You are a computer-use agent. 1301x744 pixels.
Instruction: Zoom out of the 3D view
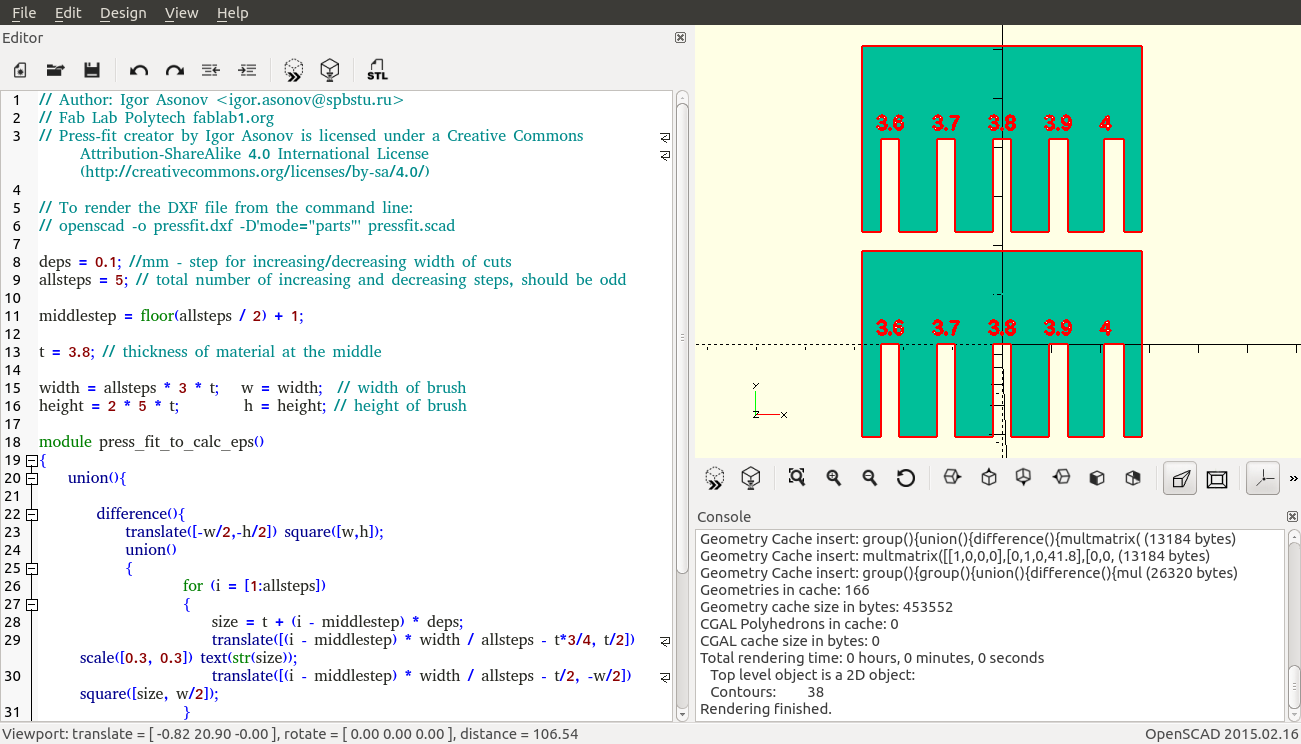870,478
